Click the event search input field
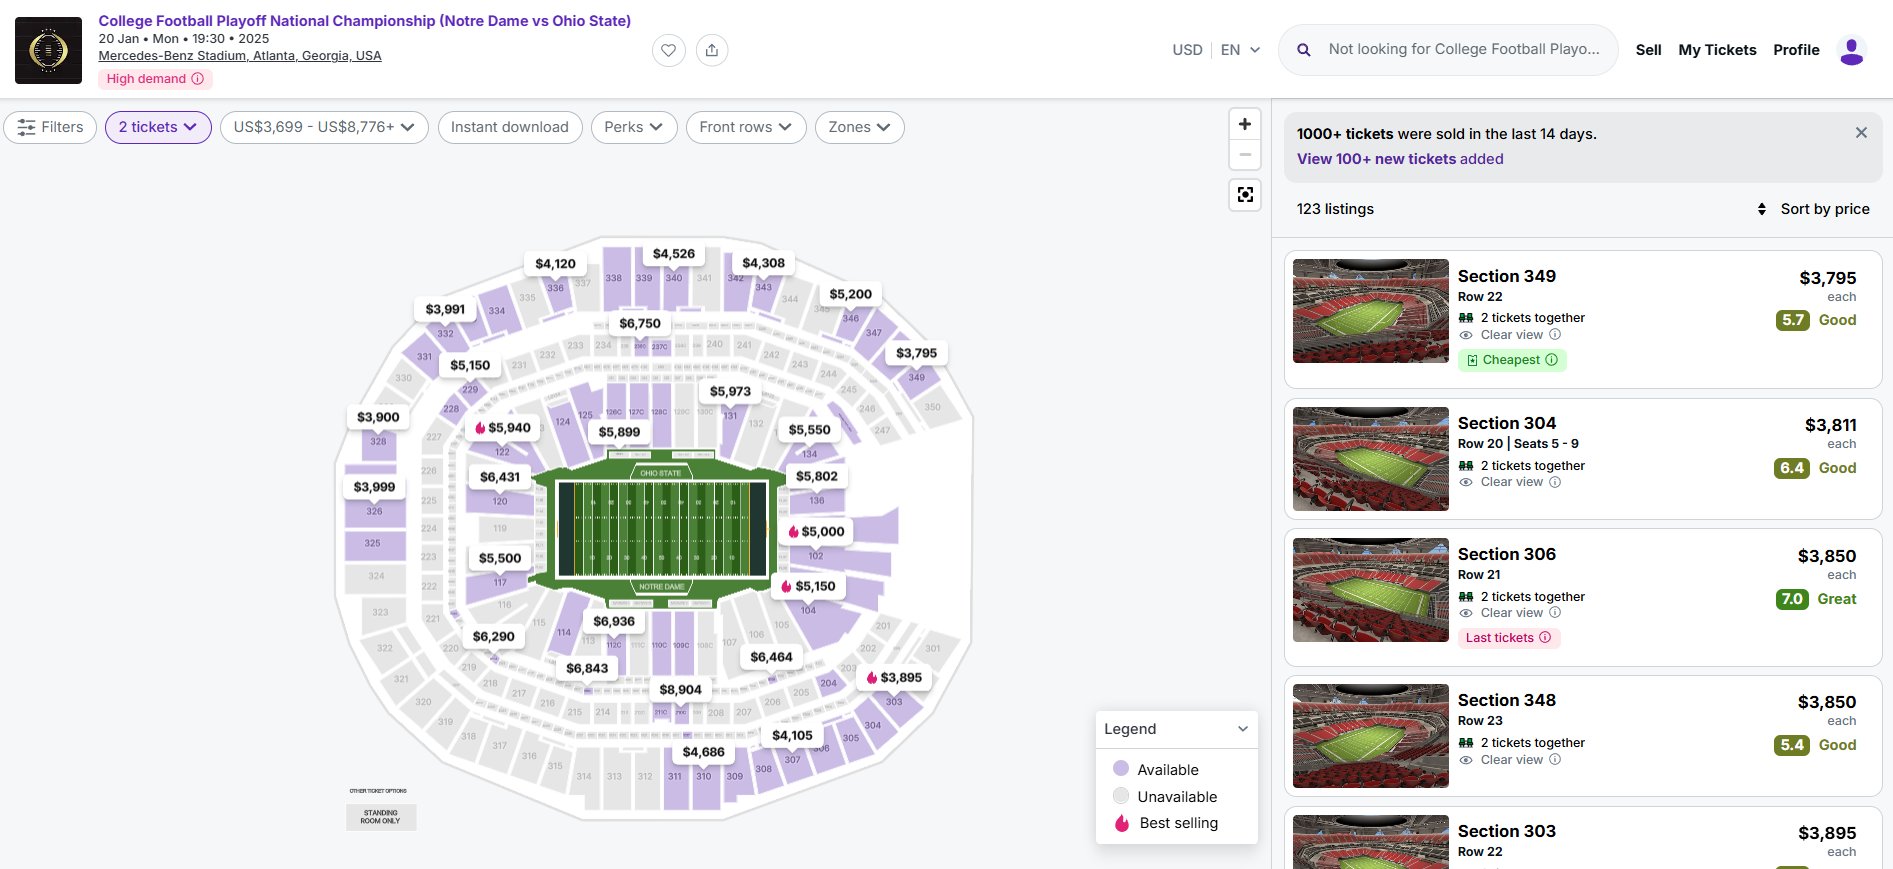 pos(1464,50)
